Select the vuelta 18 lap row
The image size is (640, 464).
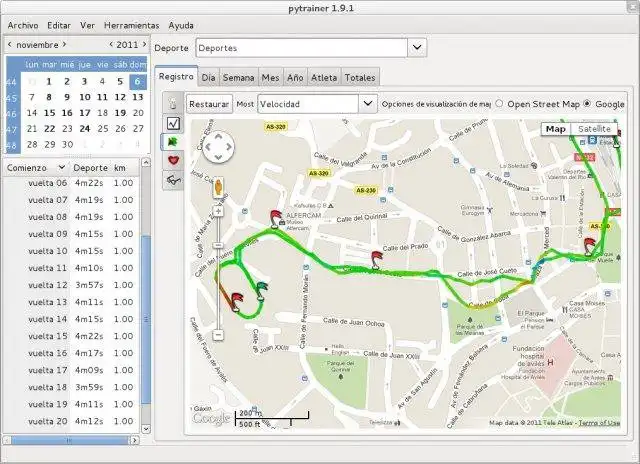(x=71, y=387)
